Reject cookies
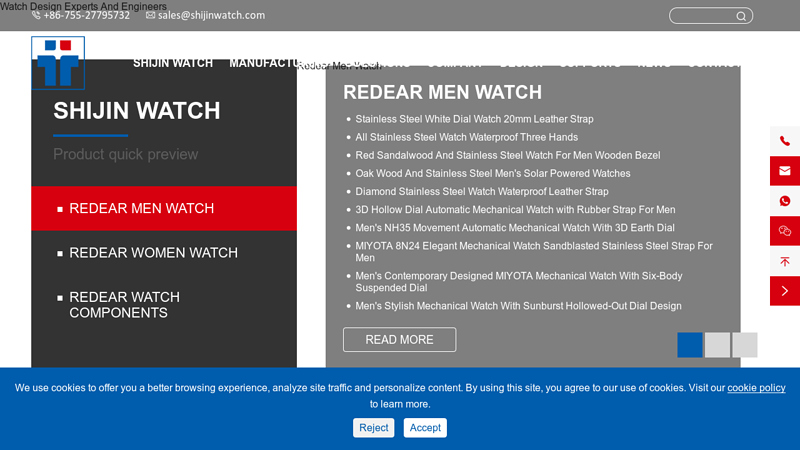This screenshot has height=450, width=800. pyautogui.click(x=373, y=428)
